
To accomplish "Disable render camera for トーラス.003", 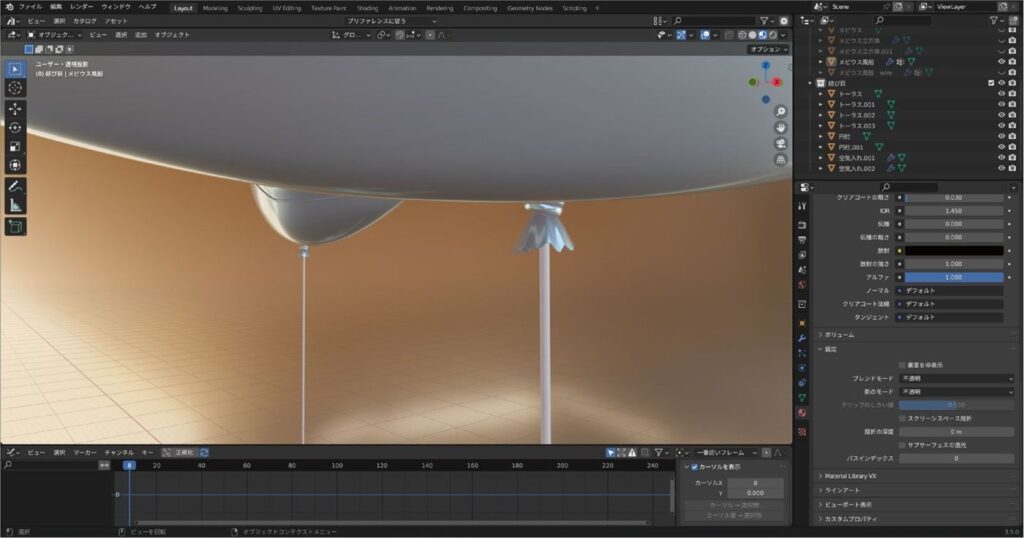I will (1012, 125).
